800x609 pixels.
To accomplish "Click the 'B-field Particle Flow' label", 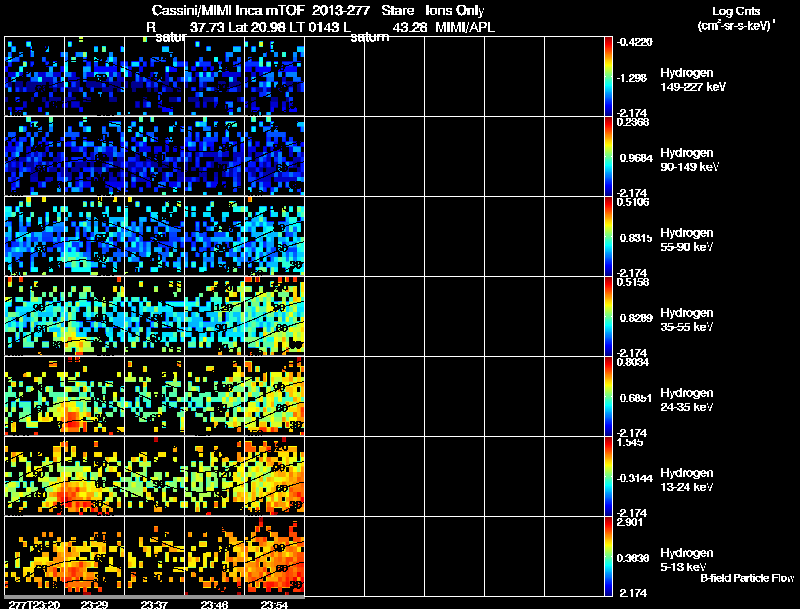I will pos(747,578).
